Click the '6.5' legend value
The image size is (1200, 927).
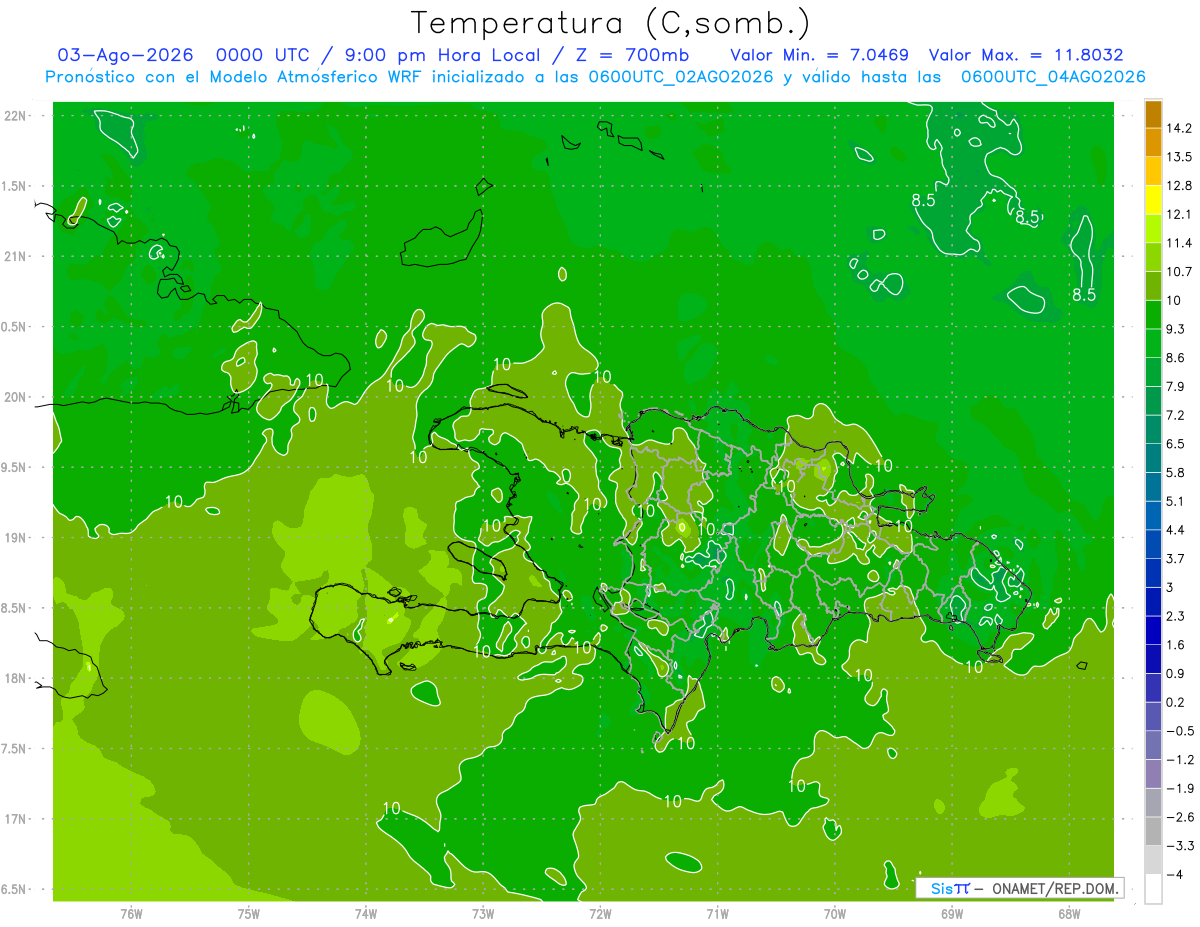coord(1176,443)
